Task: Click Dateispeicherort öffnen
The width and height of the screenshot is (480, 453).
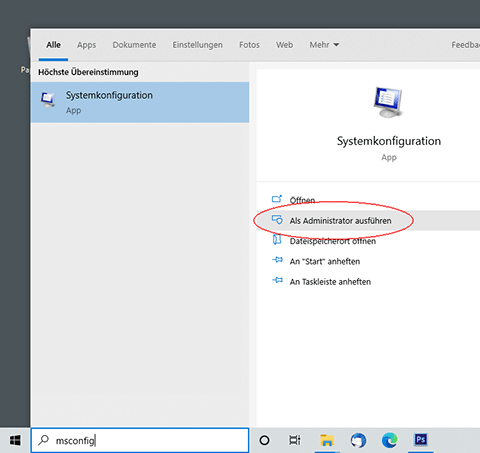Action: pos(333,241)
